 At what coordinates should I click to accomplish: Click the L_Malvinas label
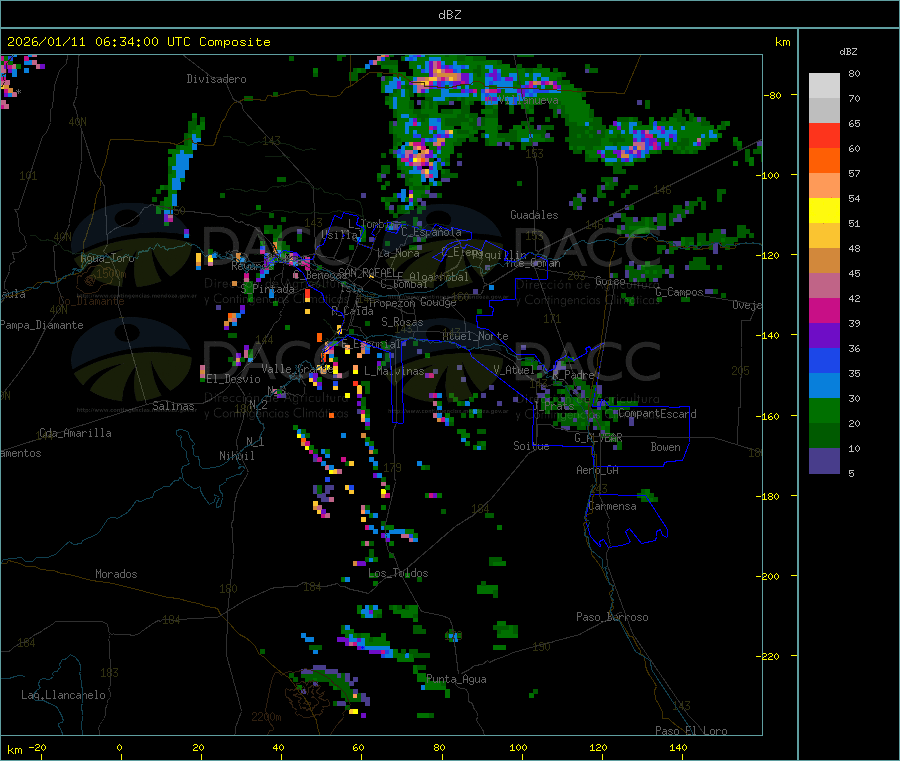coord(394,371)
